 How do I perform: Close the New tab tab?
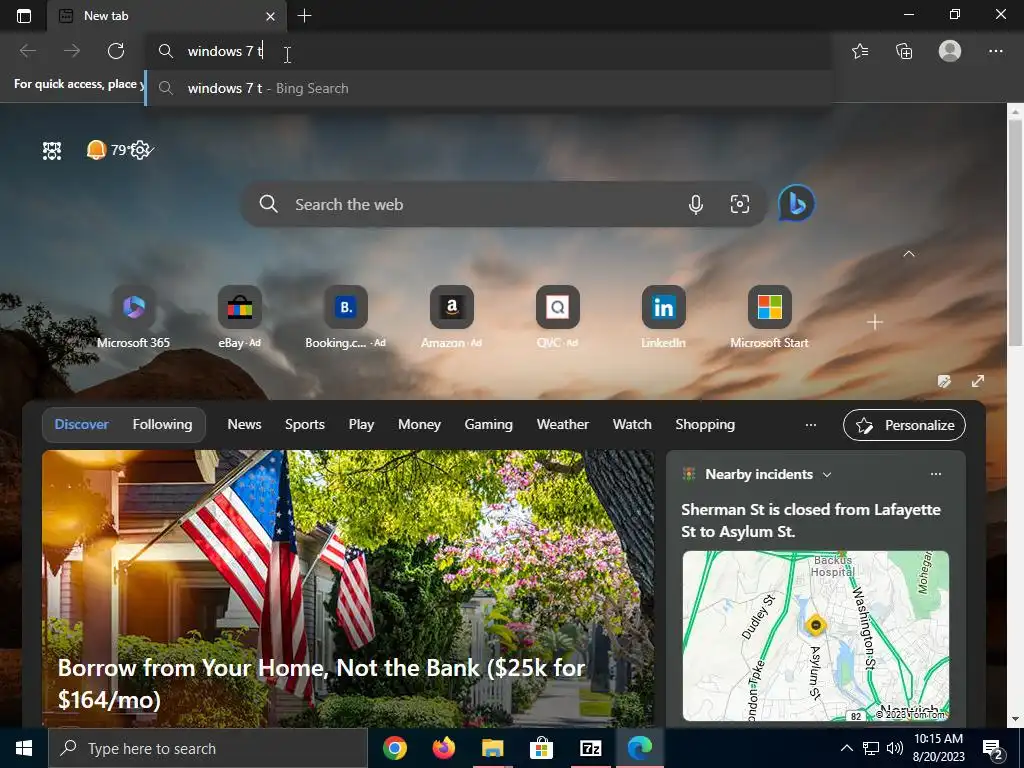[271, 16]
